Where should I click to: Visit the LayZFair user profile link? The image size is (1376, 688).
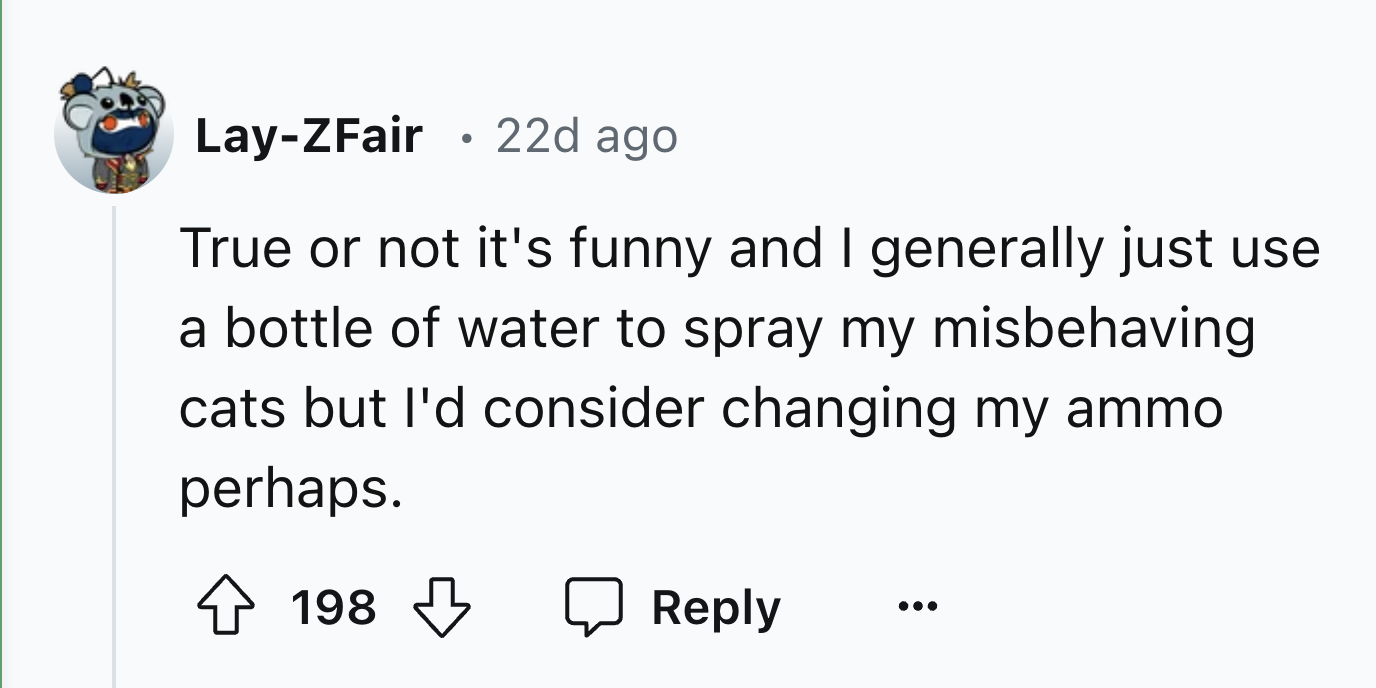(308, 136)
